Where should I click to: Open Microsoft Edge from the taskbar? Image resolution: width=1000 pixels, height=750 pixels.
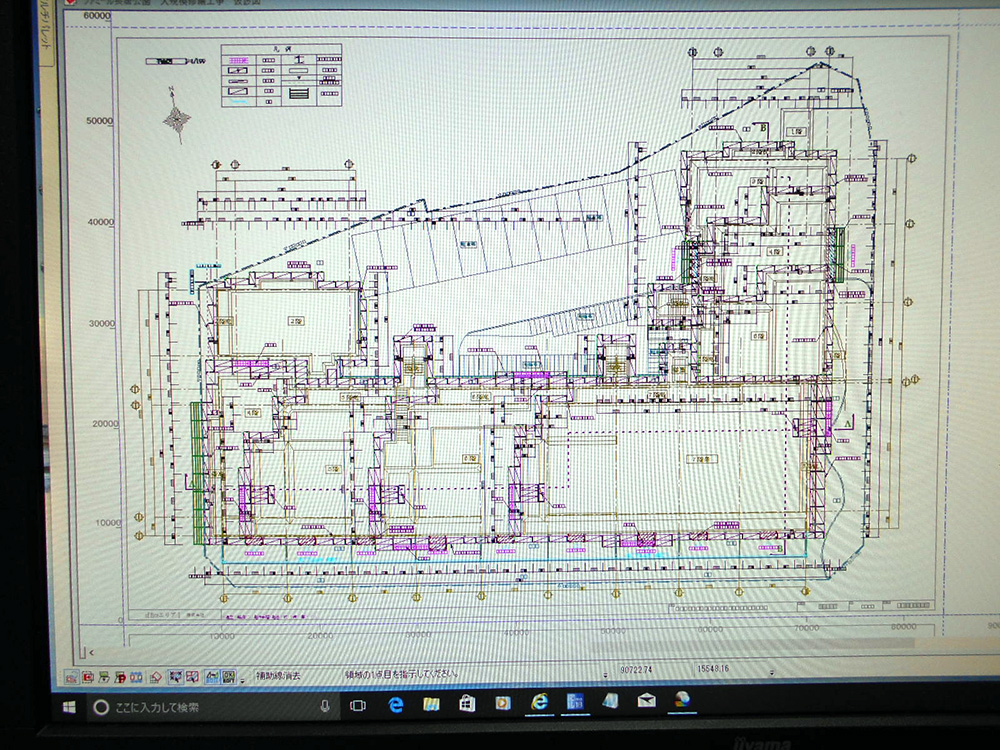(x=396, y=705)
